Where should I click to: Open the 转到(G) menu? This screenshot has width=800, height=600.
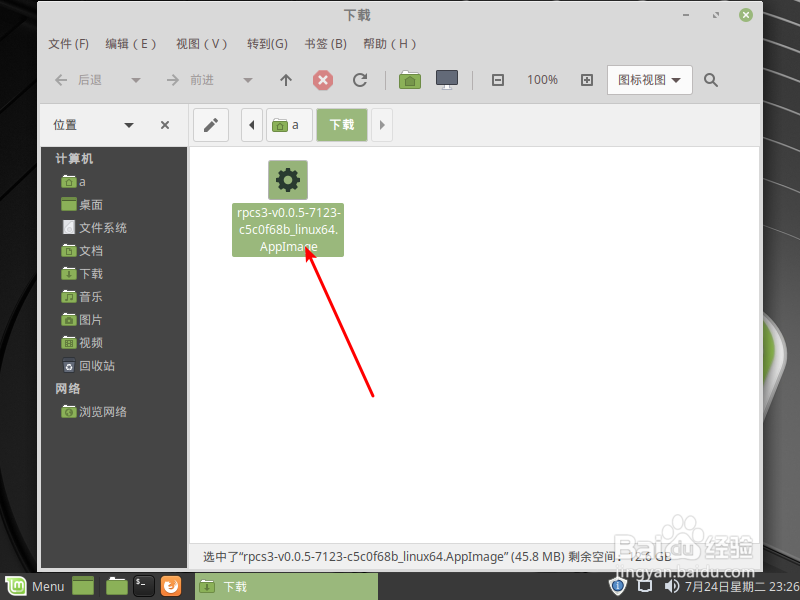[x=267, y=44]
